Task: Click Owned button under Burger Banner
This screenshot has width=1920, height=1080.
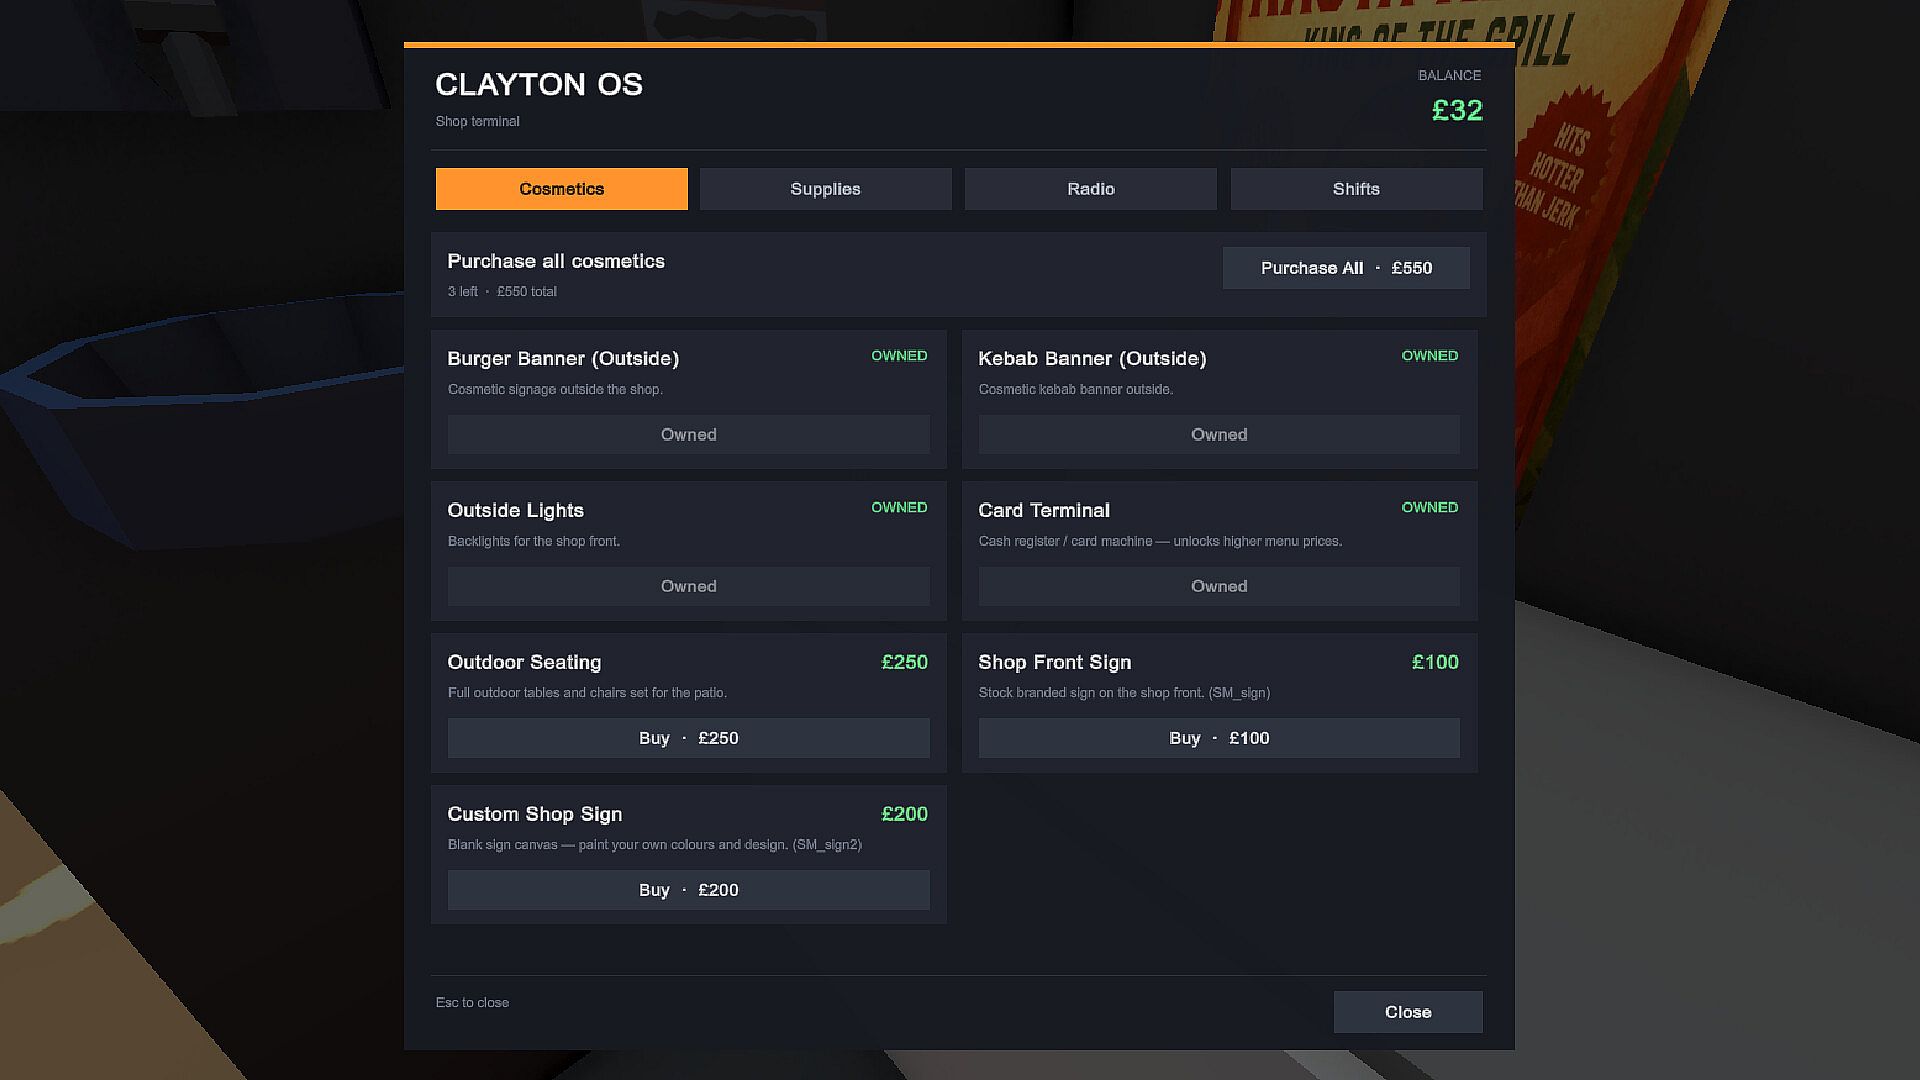Action: click(x=689, y=434)
